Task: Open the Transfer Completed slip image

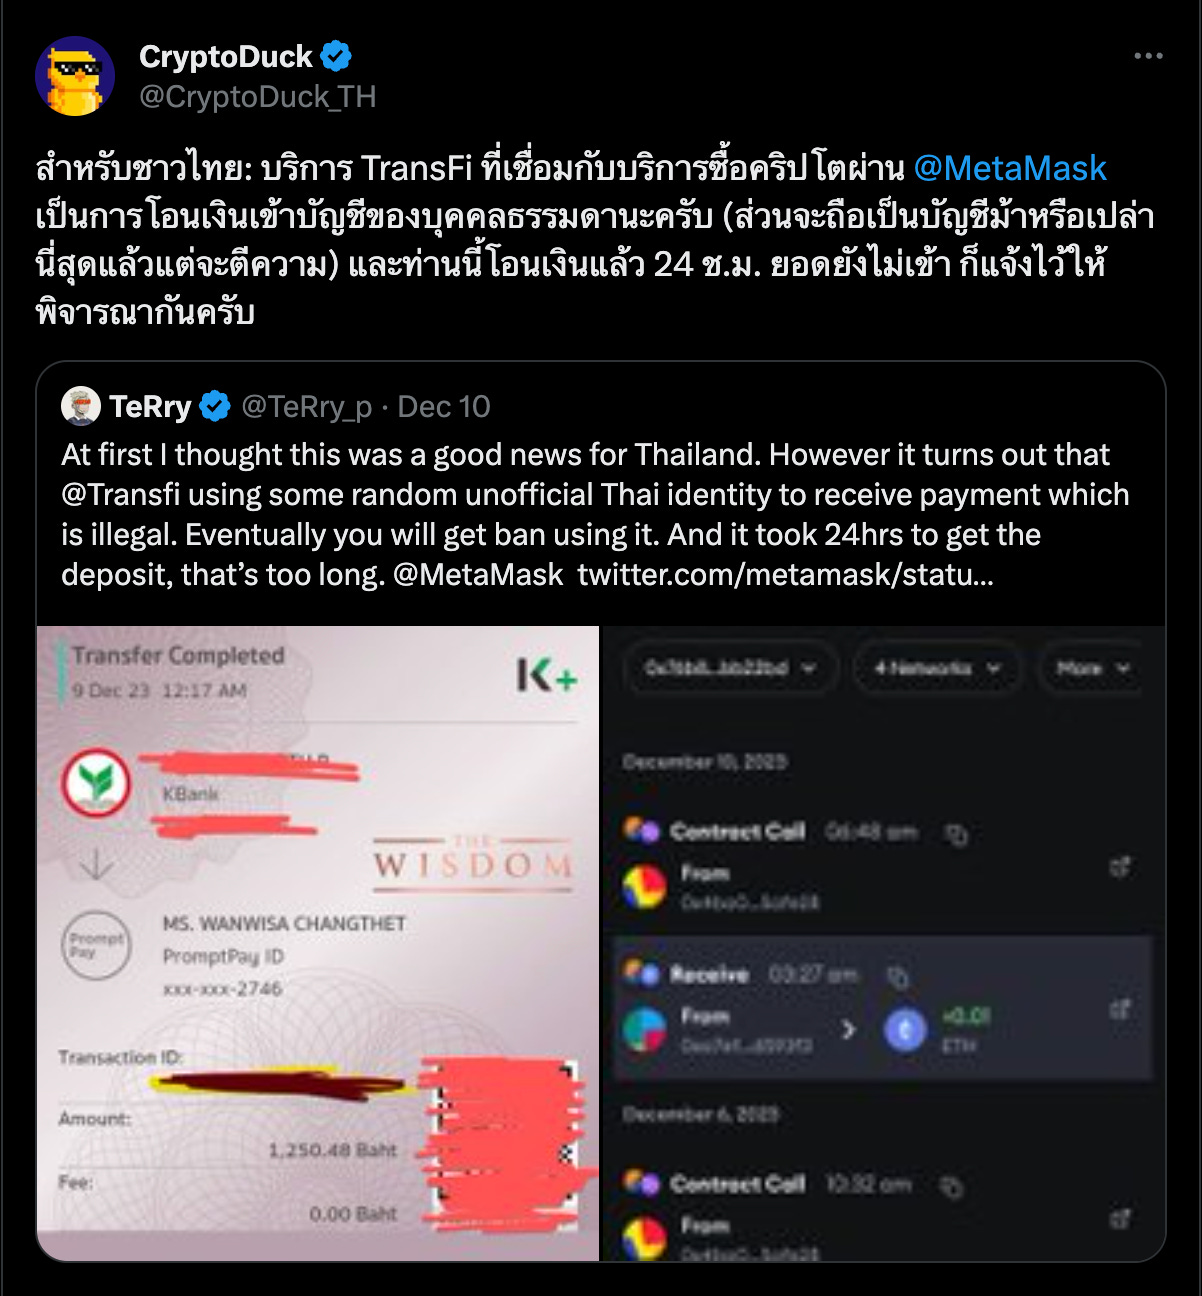Action: pos(318,943)
